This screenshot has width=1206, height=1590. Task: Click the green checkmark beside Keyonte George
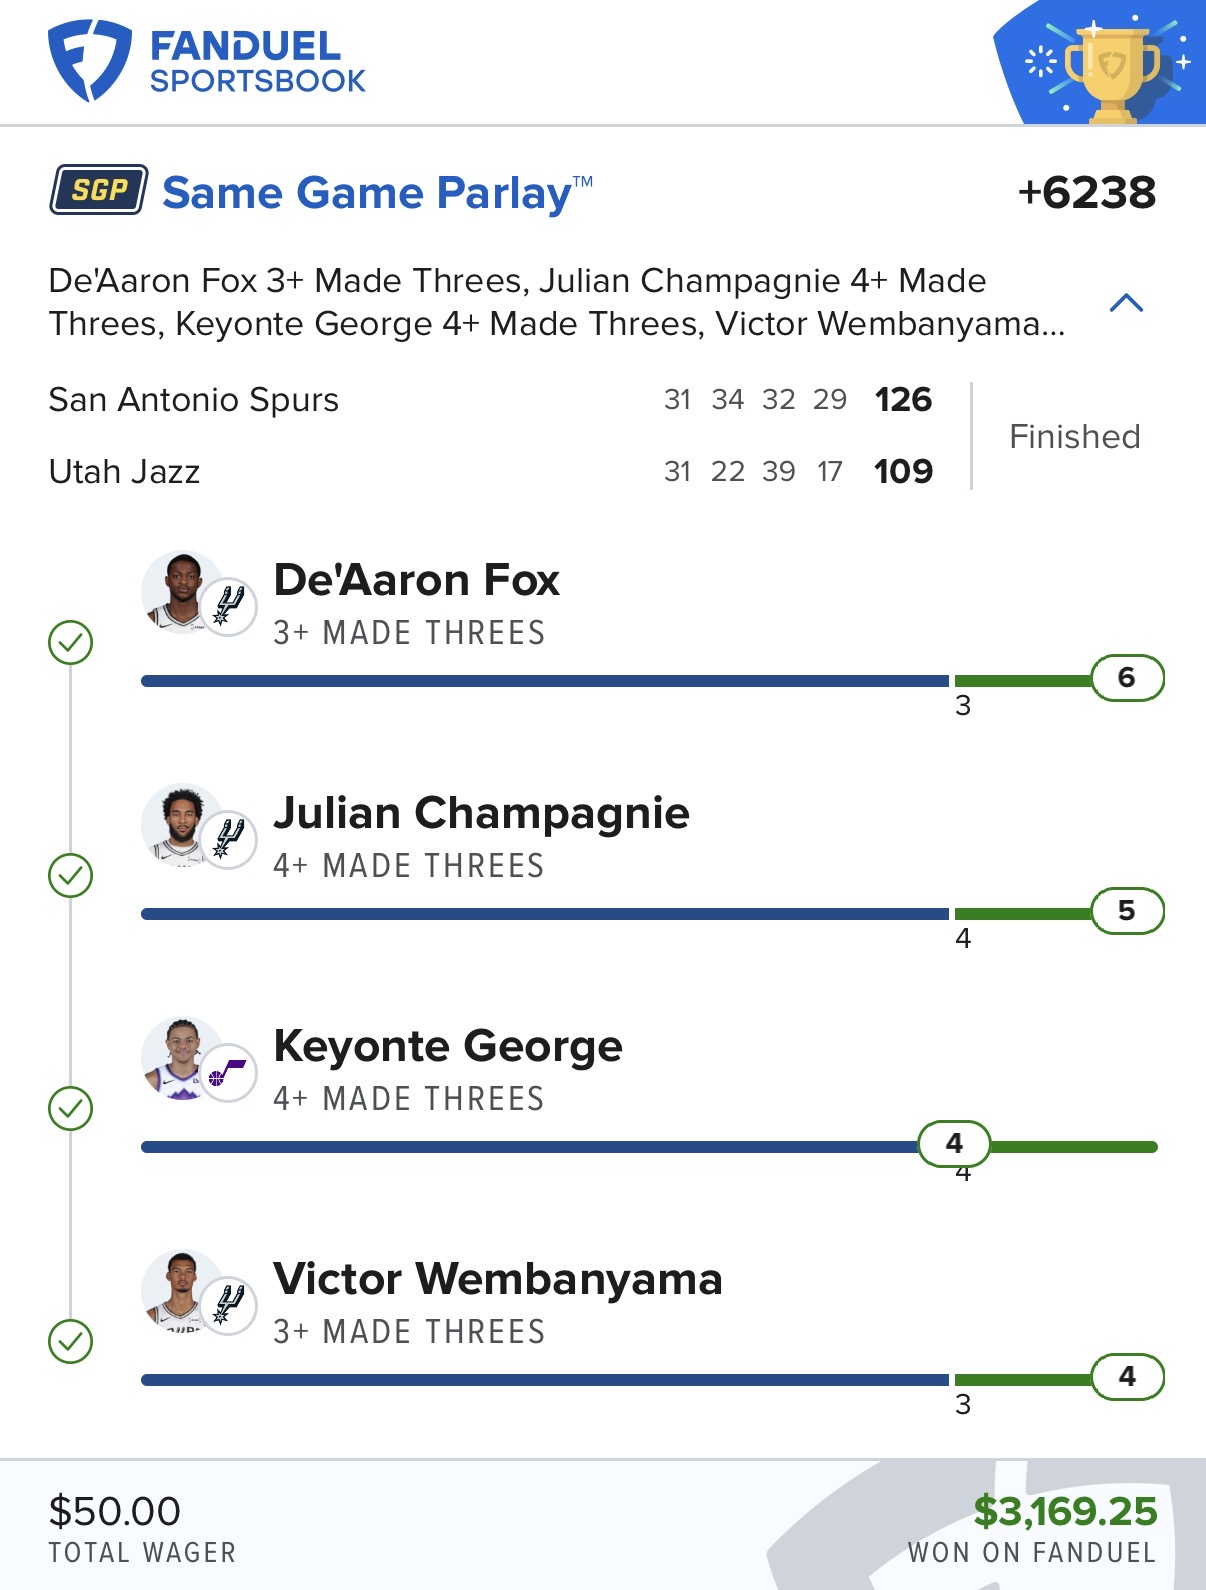pos(71,1109)
